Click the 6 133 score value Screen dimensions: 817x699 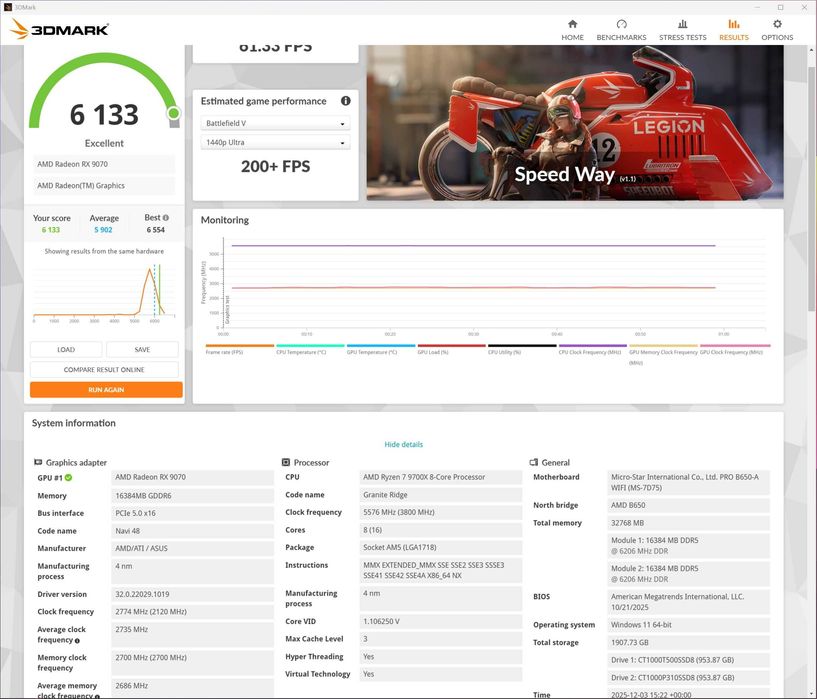click(104, 115)
